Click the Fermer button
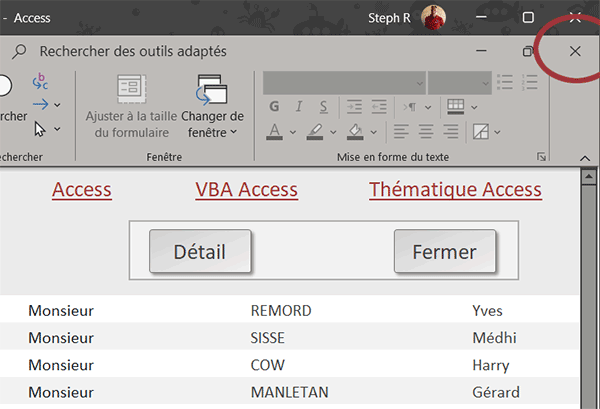The width and height of the screenshot is (600, 409). click(x=445, y=251)
